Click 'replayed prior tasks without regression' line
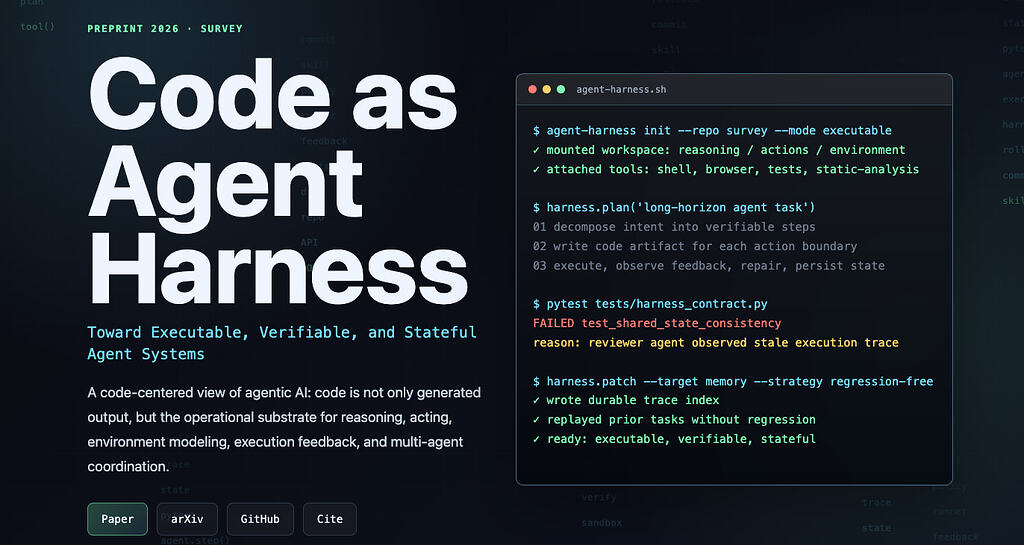The height and width of the screenshot is (545, 1024). (674, 420)
